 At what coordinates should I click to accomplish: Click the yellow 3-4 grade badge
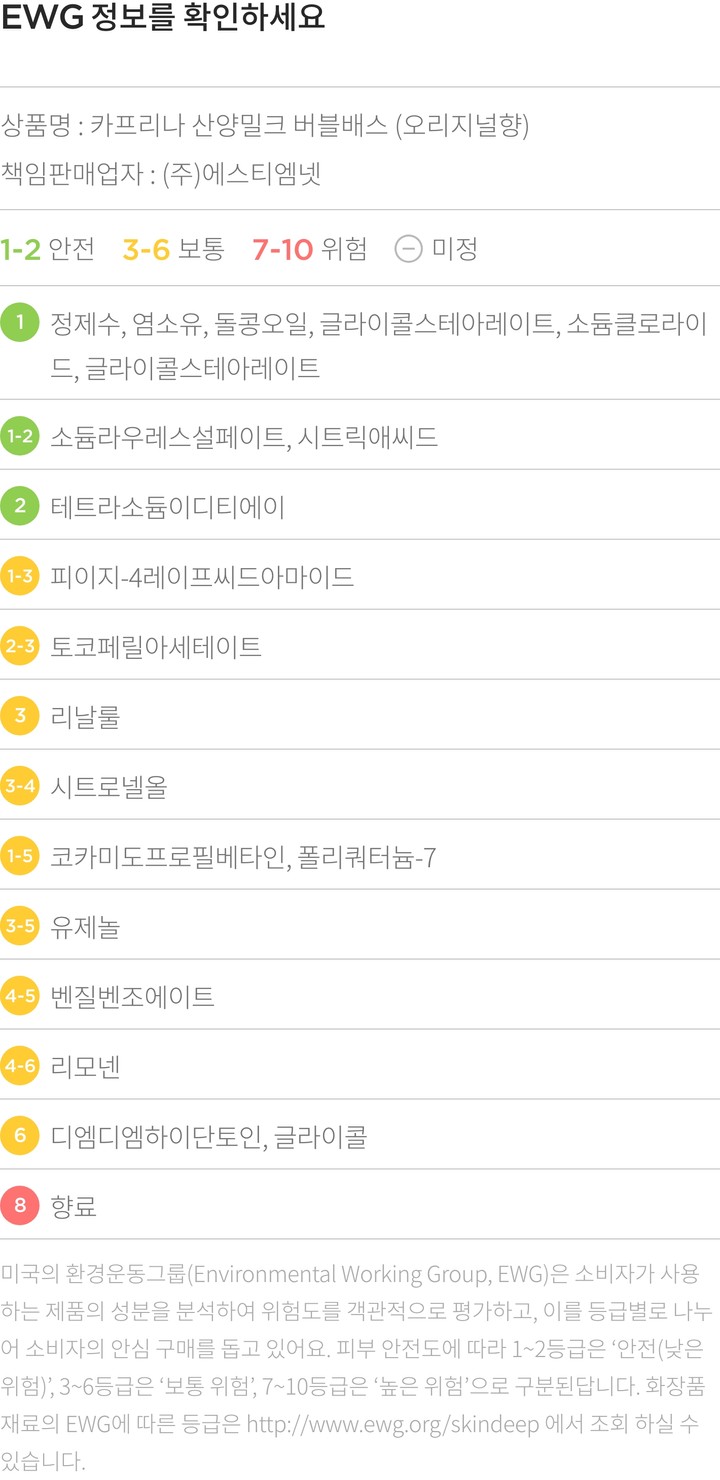[20, 786]
